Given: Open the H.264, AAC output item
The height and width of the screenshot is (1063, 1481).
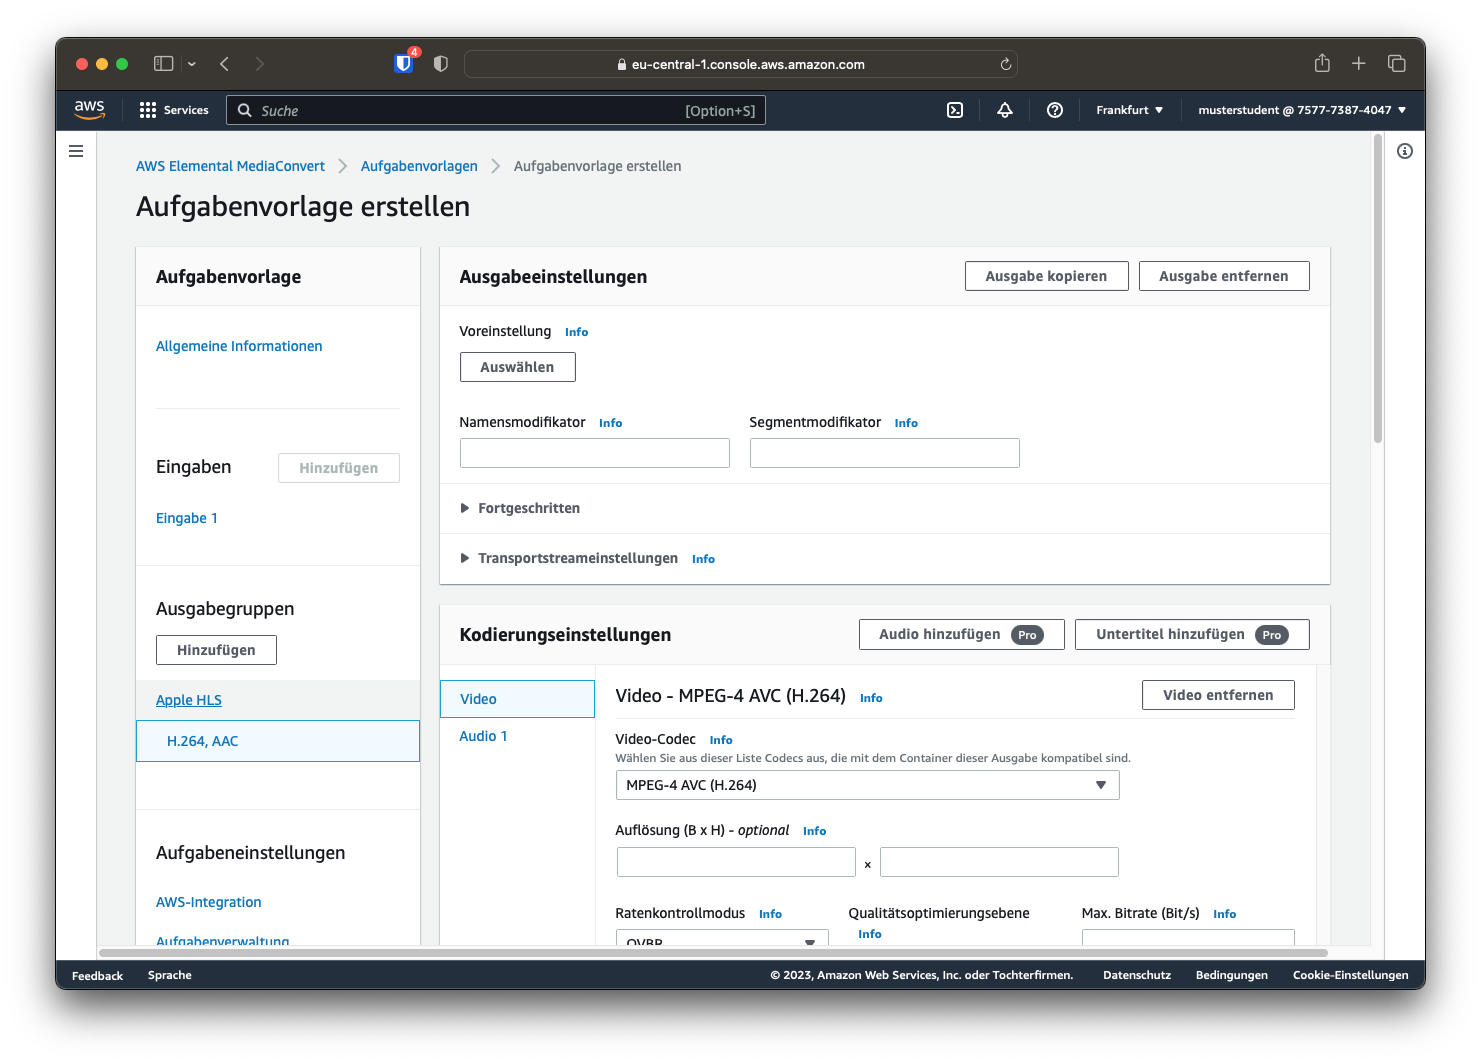Looking at the screenshot, I should [x=278, y=741].
